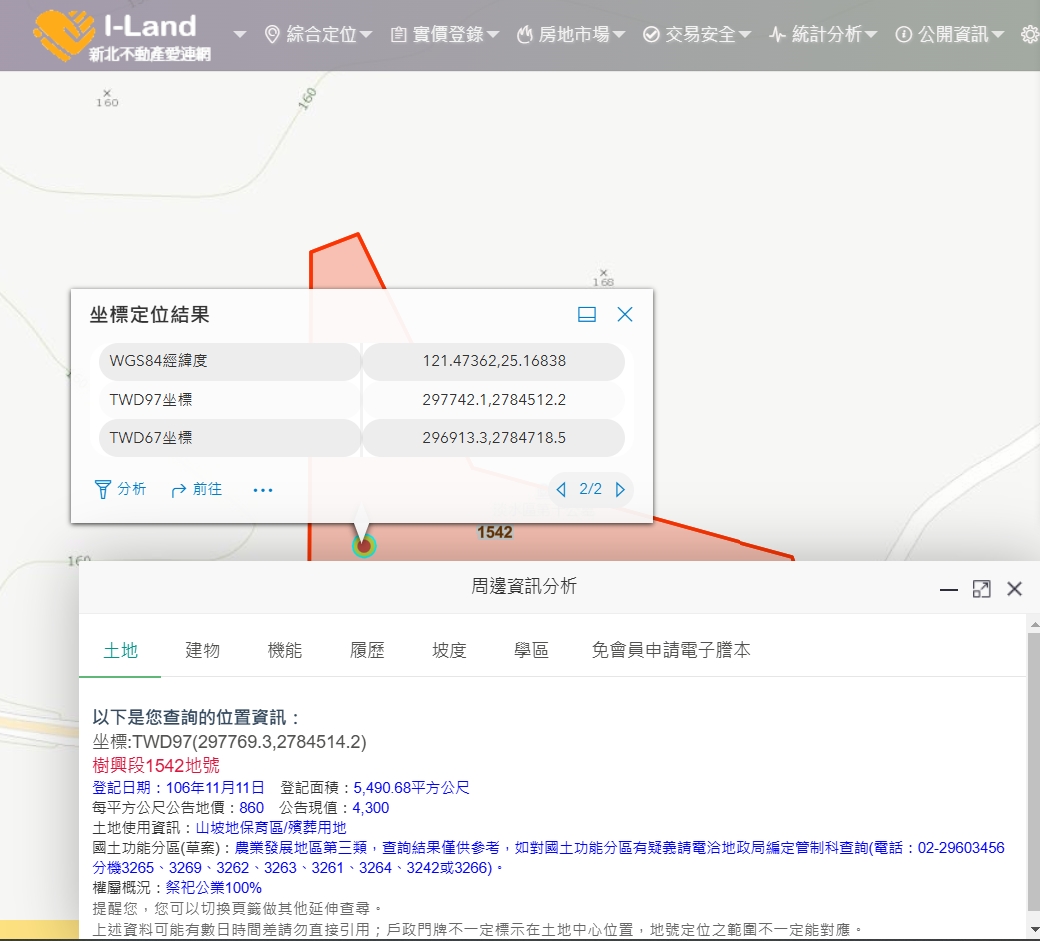This screenshot has width=1040, height=941.
Task: Select the 坡度 tab
Action: (x=449, y=650)
